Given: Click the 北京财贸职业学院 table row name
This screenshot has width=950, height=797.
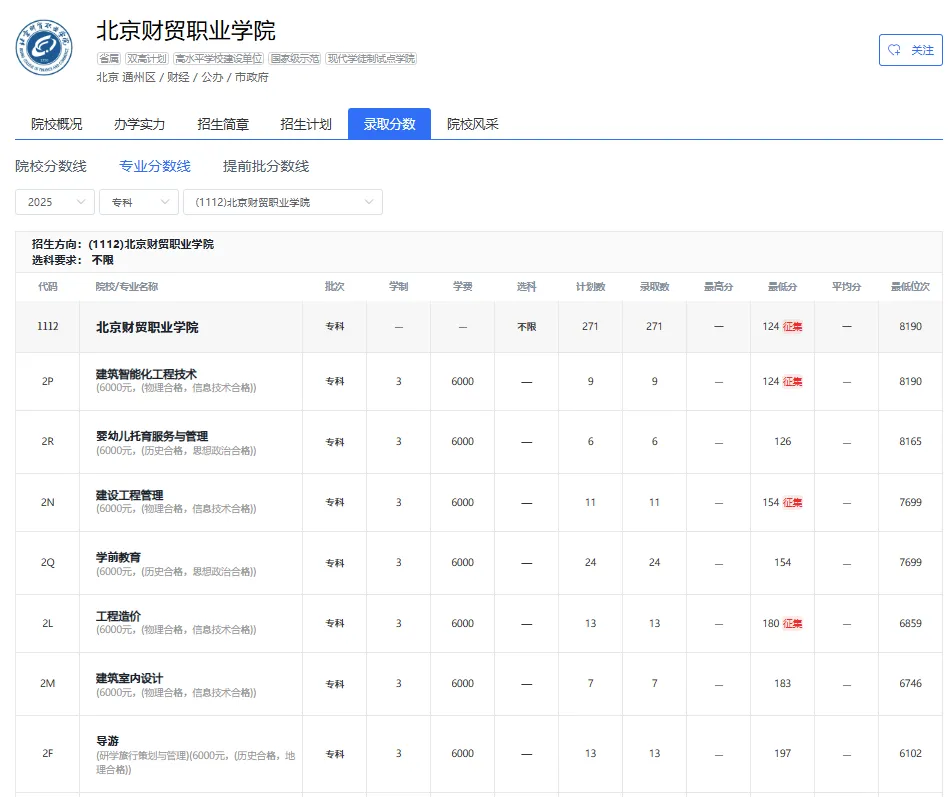Looking at the screenshot, I should (147, 327).
